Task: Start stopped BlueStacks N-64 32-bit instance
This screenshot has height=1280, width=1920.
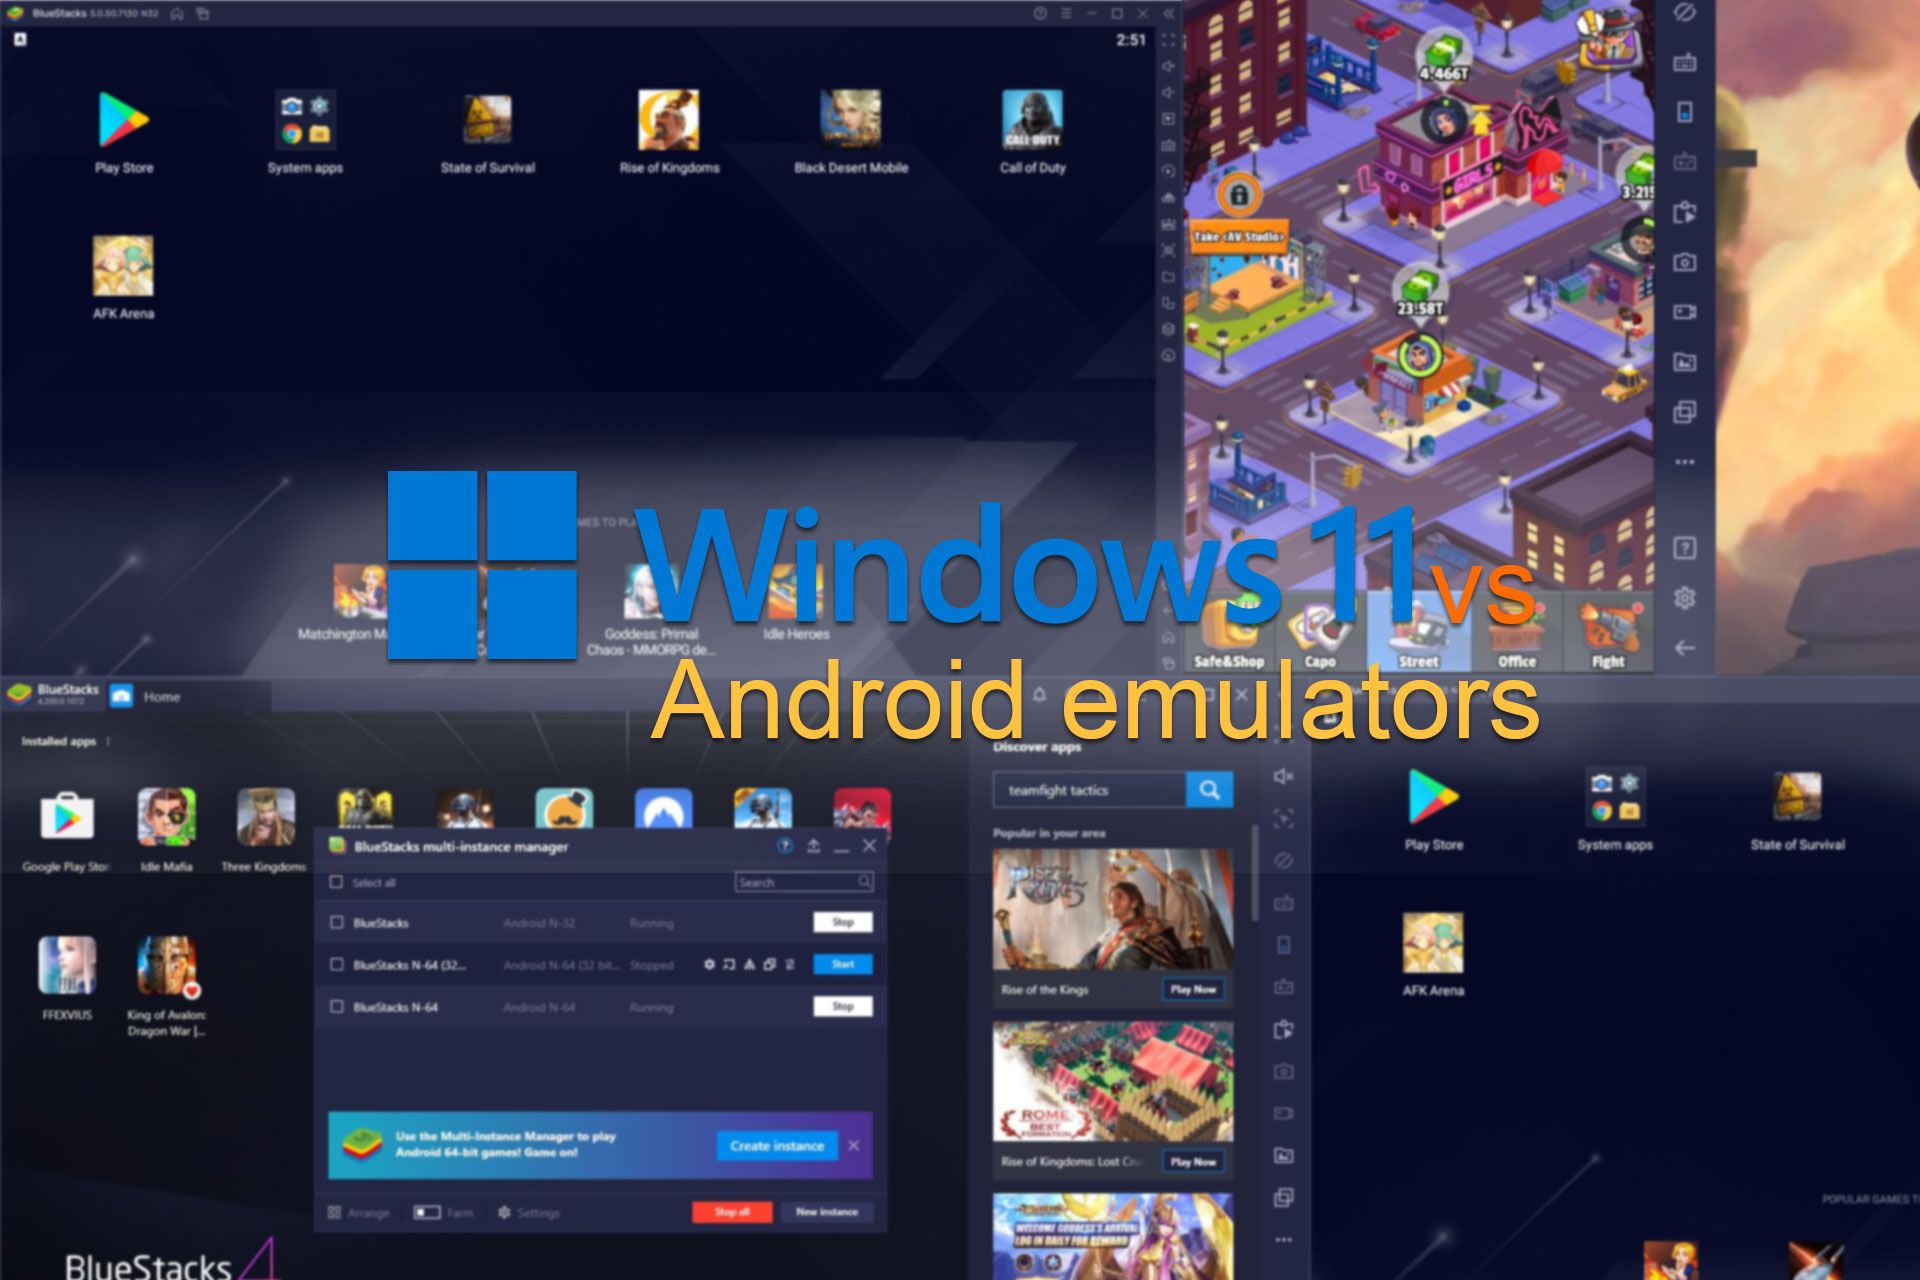Action: 843,963
